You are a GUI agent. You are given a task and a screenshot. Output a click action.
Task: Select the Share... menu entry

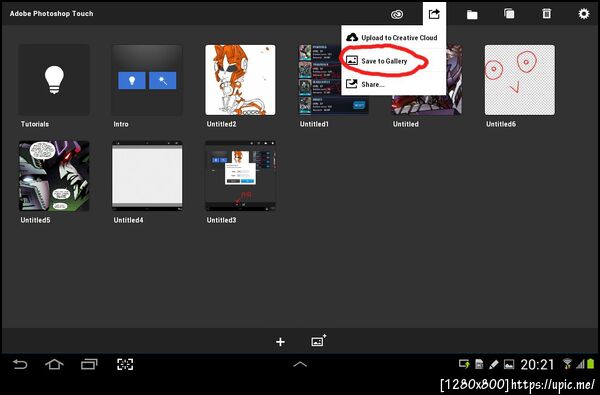[x=393, y=84]
